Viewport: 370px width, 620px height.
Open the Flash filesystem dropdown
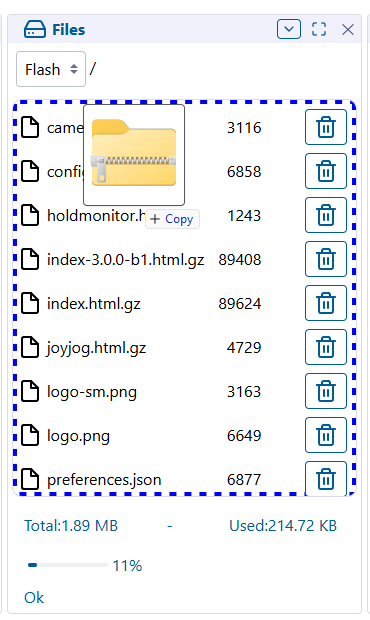tap(51, 69)
